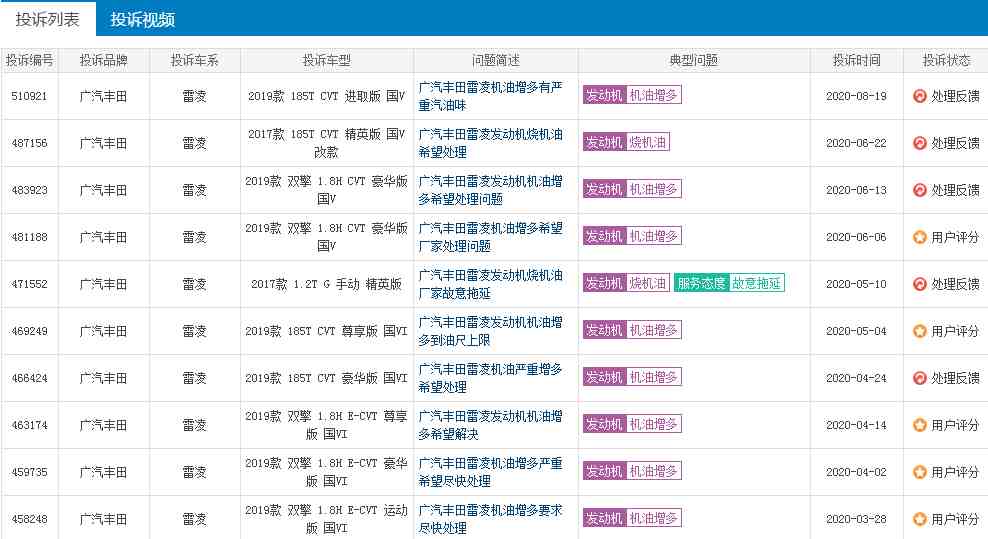
Task: Click complaint number 469249
Action: (29, 332)
